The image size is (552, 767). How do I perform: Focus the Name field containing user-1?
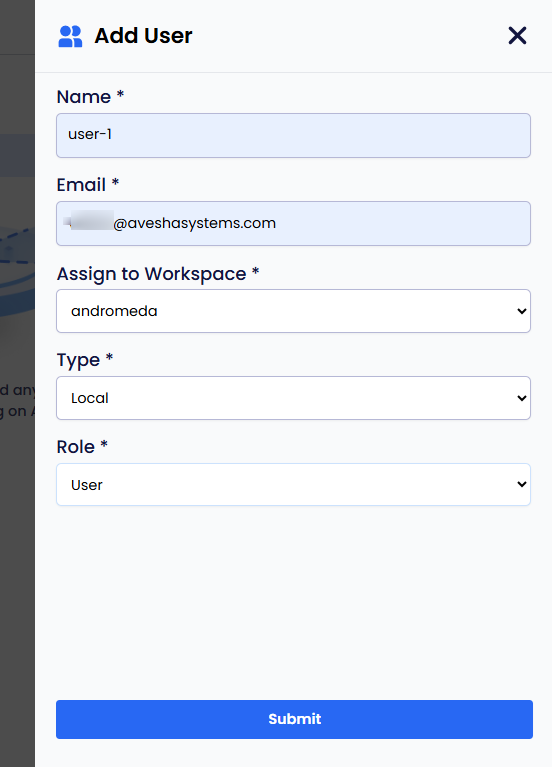click(x=293, y=135)
